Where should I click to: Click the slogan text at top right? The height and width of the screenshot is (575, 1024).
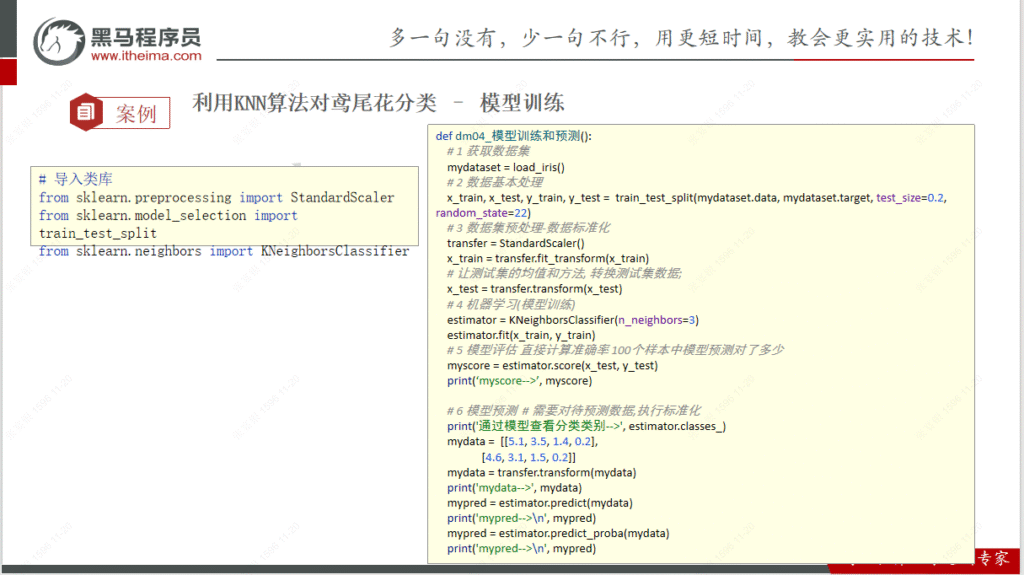pos(681,38)
